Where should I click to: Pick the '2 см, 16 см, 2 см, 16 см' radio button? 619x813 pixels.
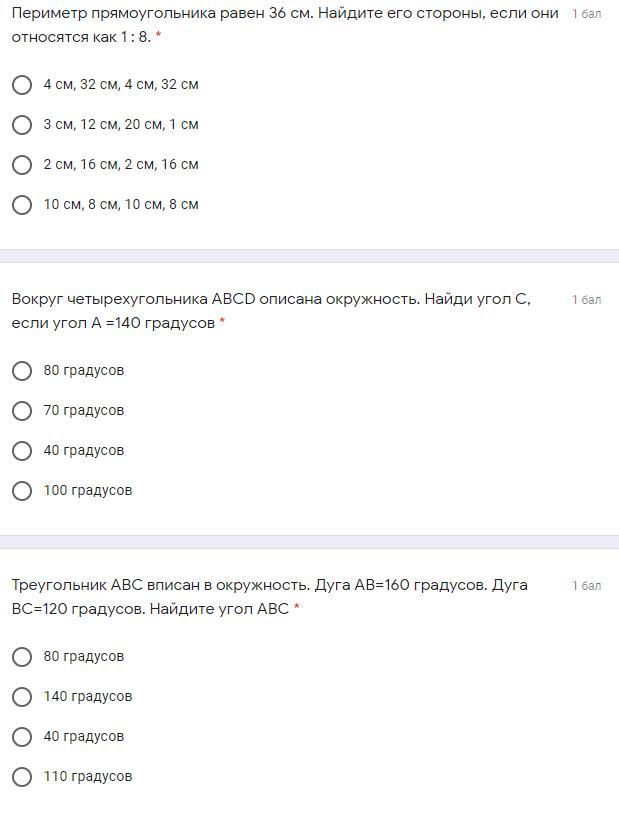[x=22, y=164]
